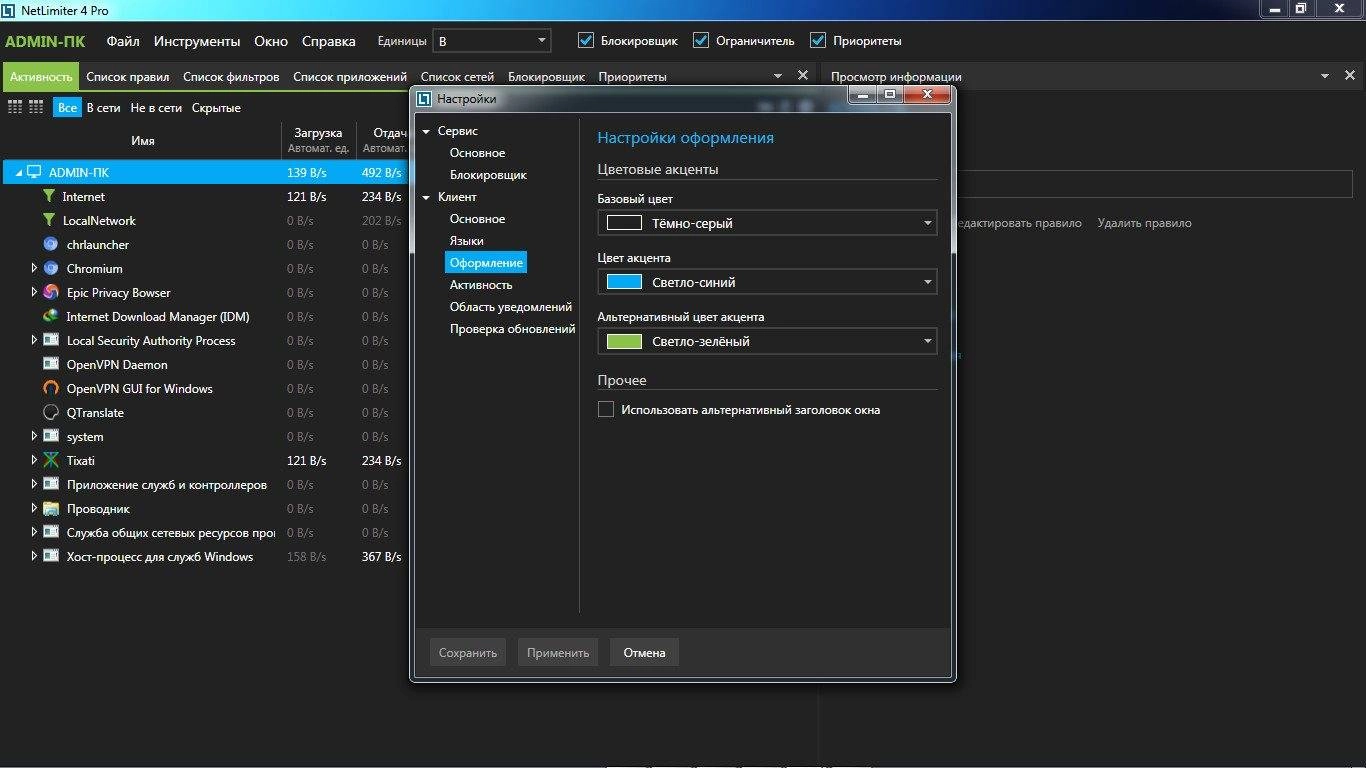Collapse the Клиент settings tree node
Image resolution: width=1366 pixels, height=768 pixels.
426,197
